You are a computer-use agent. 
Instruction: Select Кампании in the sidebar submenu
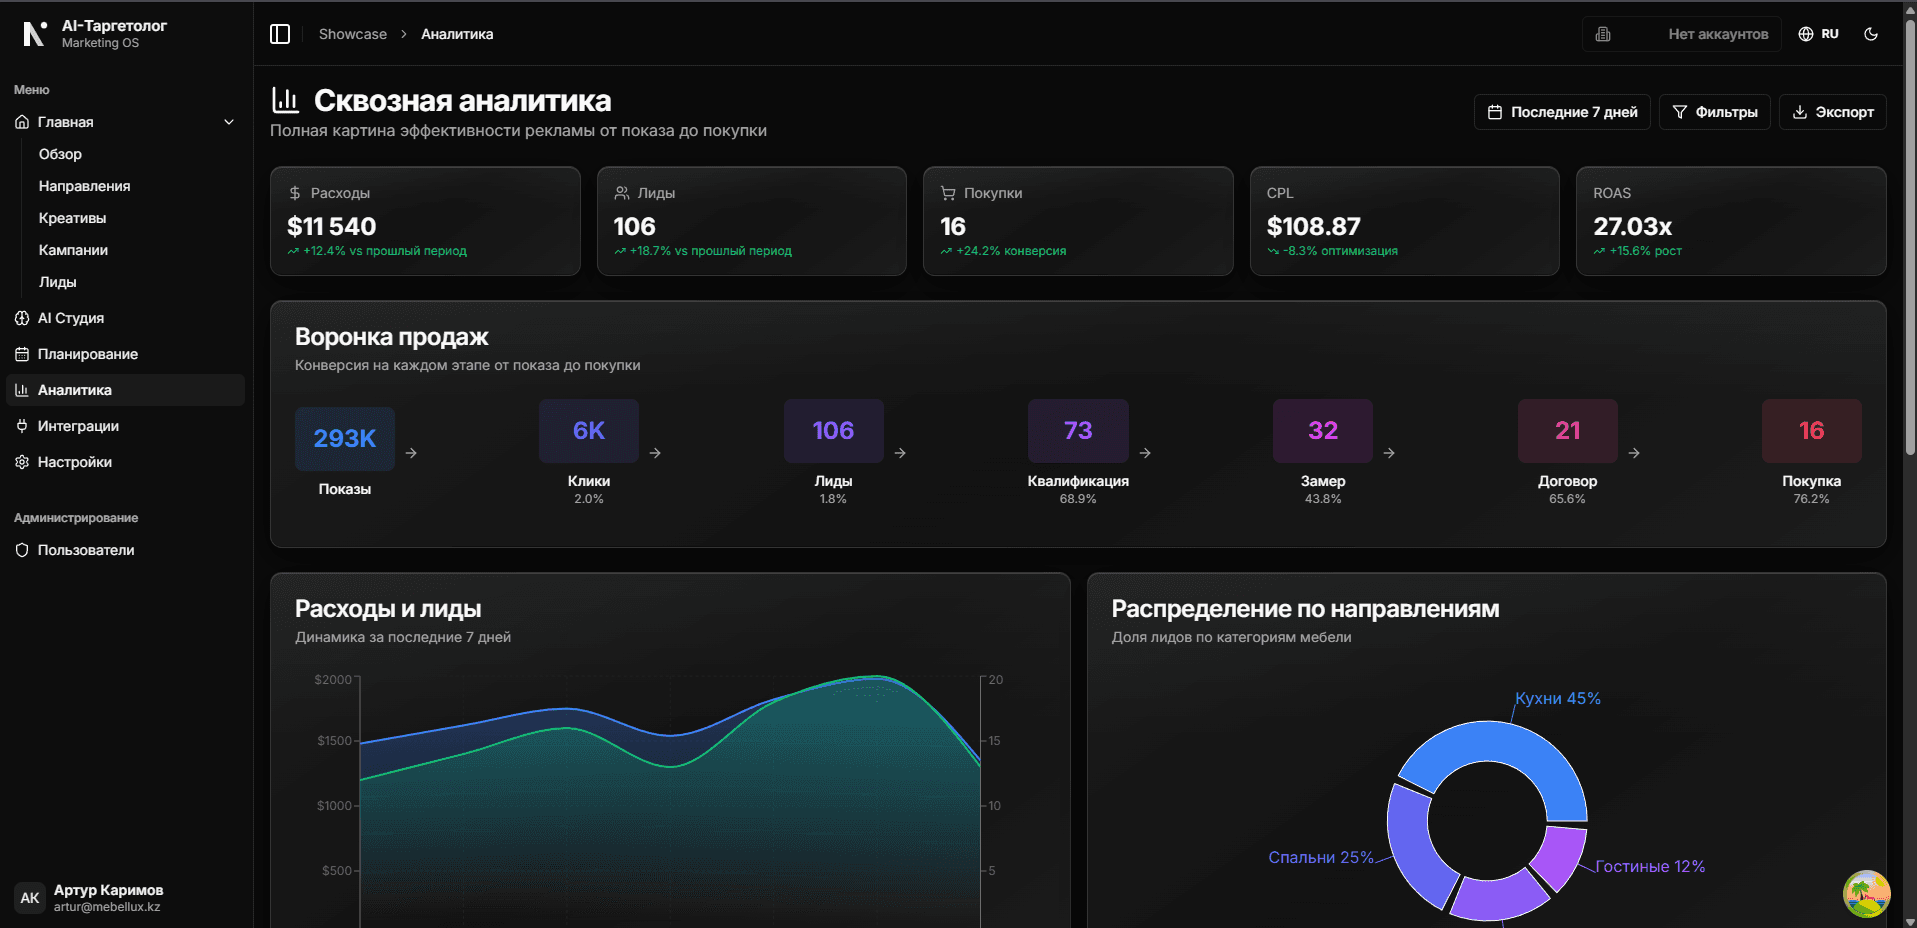(x=73, y=250)
